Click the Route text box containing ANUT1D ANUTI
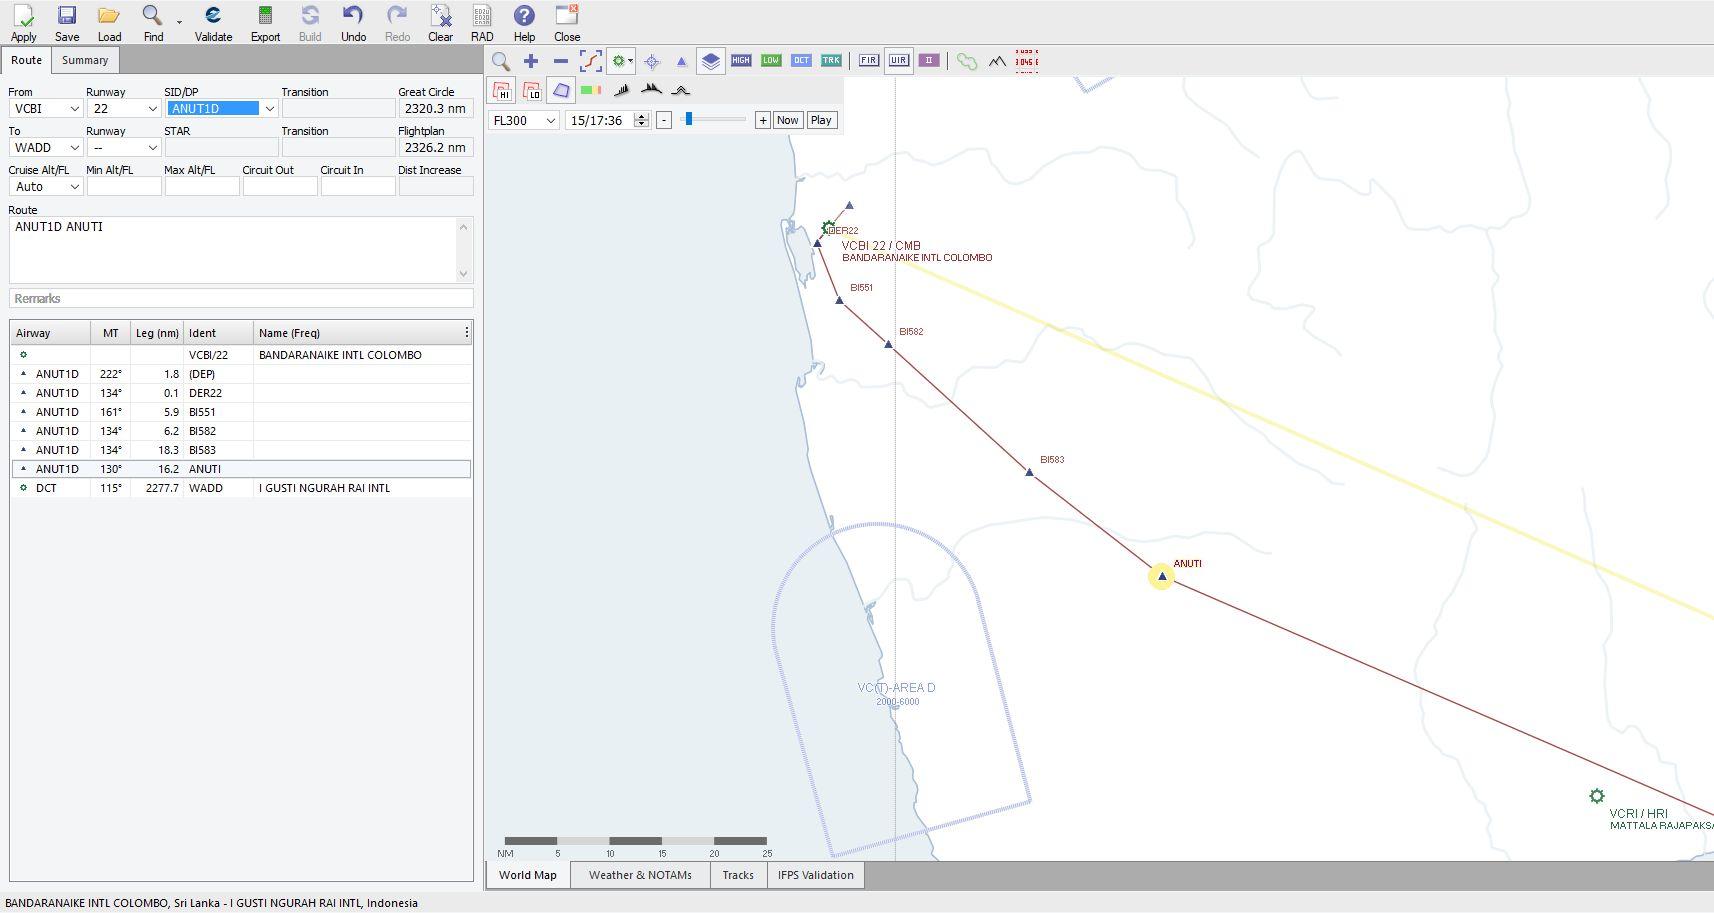This screenshot has width=1714, height=913. click(241, 249)
